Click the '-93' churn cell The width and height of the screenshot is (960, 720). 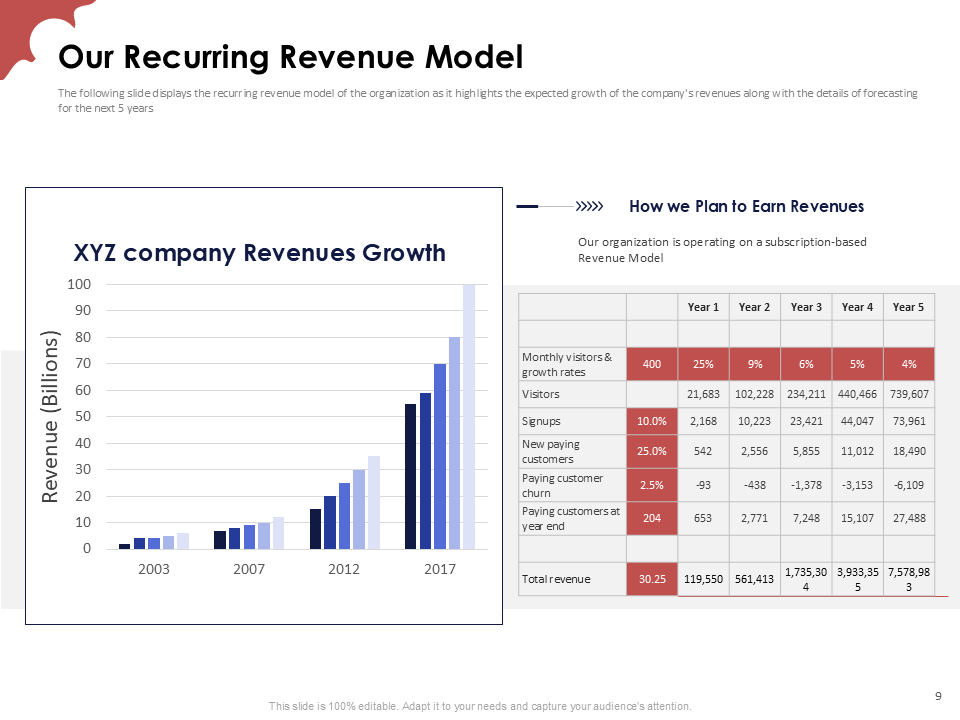[703, 485]
